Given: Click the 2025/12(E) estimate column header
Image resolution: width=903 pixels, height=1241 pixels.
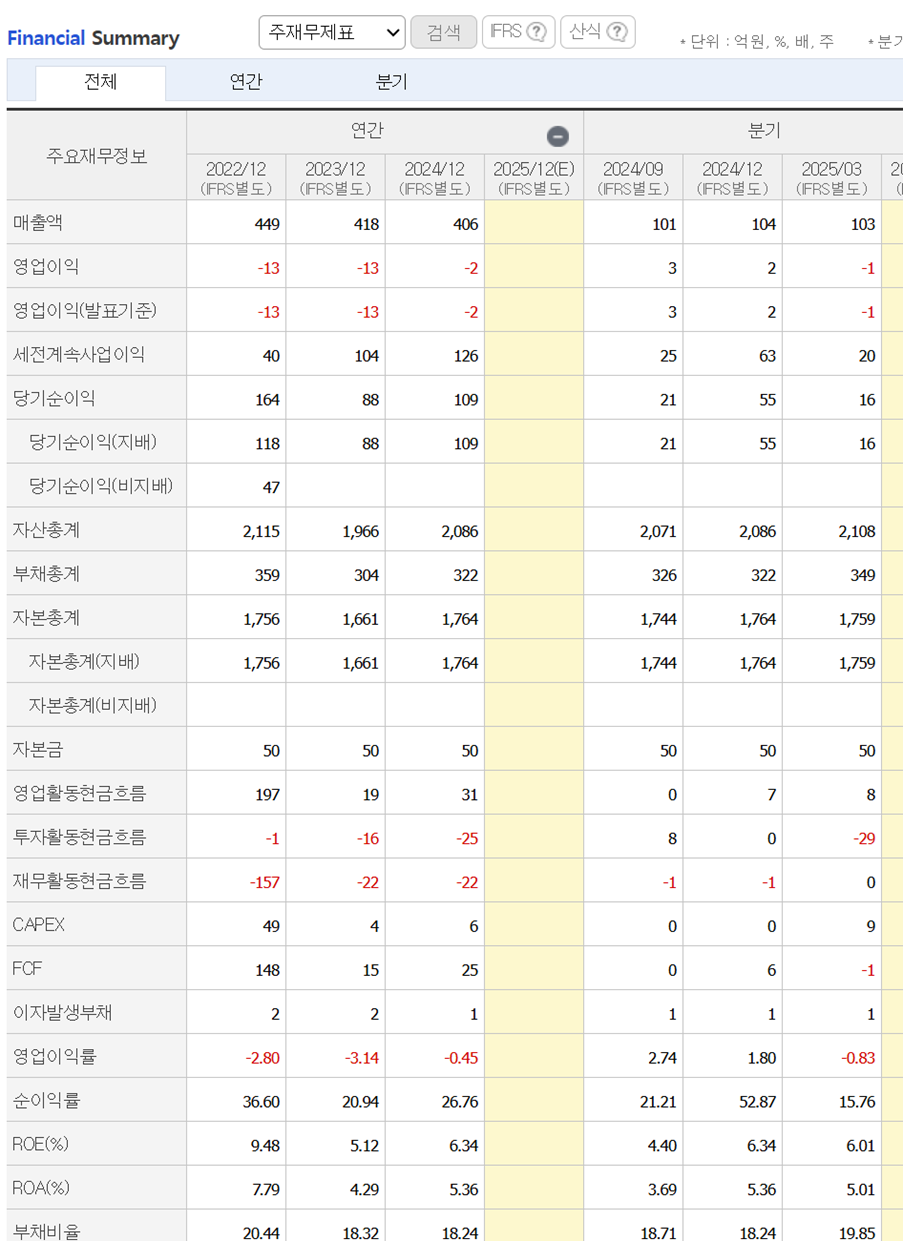Looking at the screenshot, I should pos(532,176).
